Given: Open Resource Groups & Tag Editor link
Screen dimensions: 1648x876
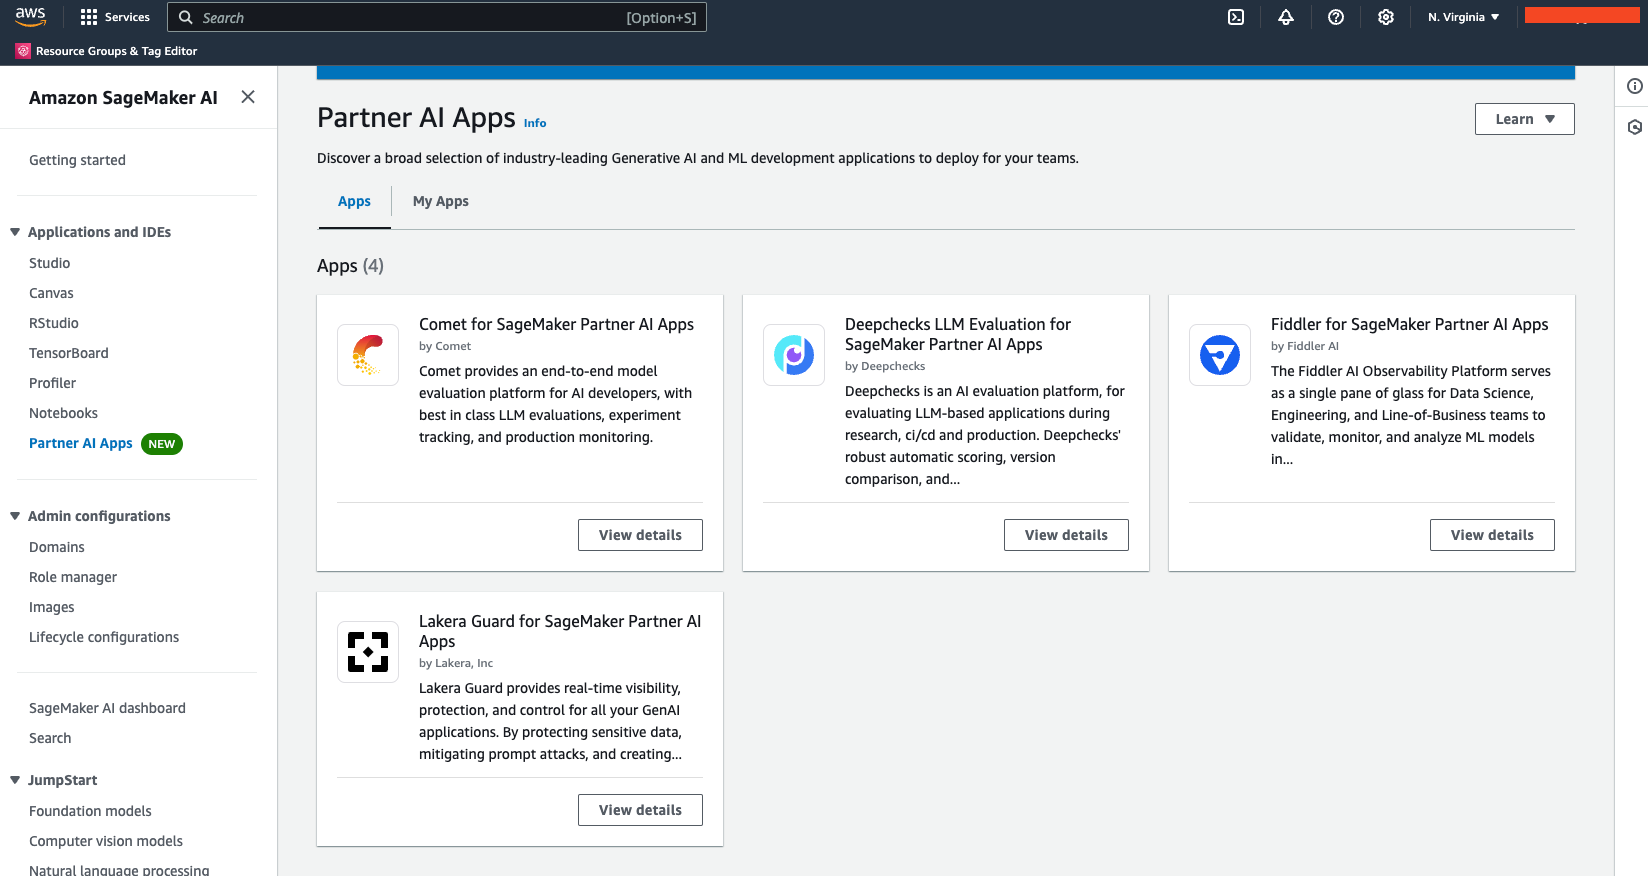Looking at the screenshot, I should click(x=116, y=51).
